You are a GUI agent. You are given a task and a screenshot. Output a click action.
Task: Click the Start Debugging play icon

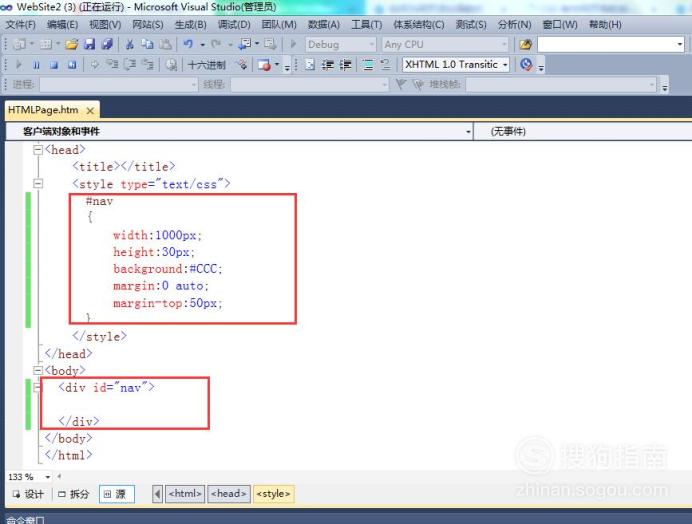pyautogui.click(x=293, y=44)
